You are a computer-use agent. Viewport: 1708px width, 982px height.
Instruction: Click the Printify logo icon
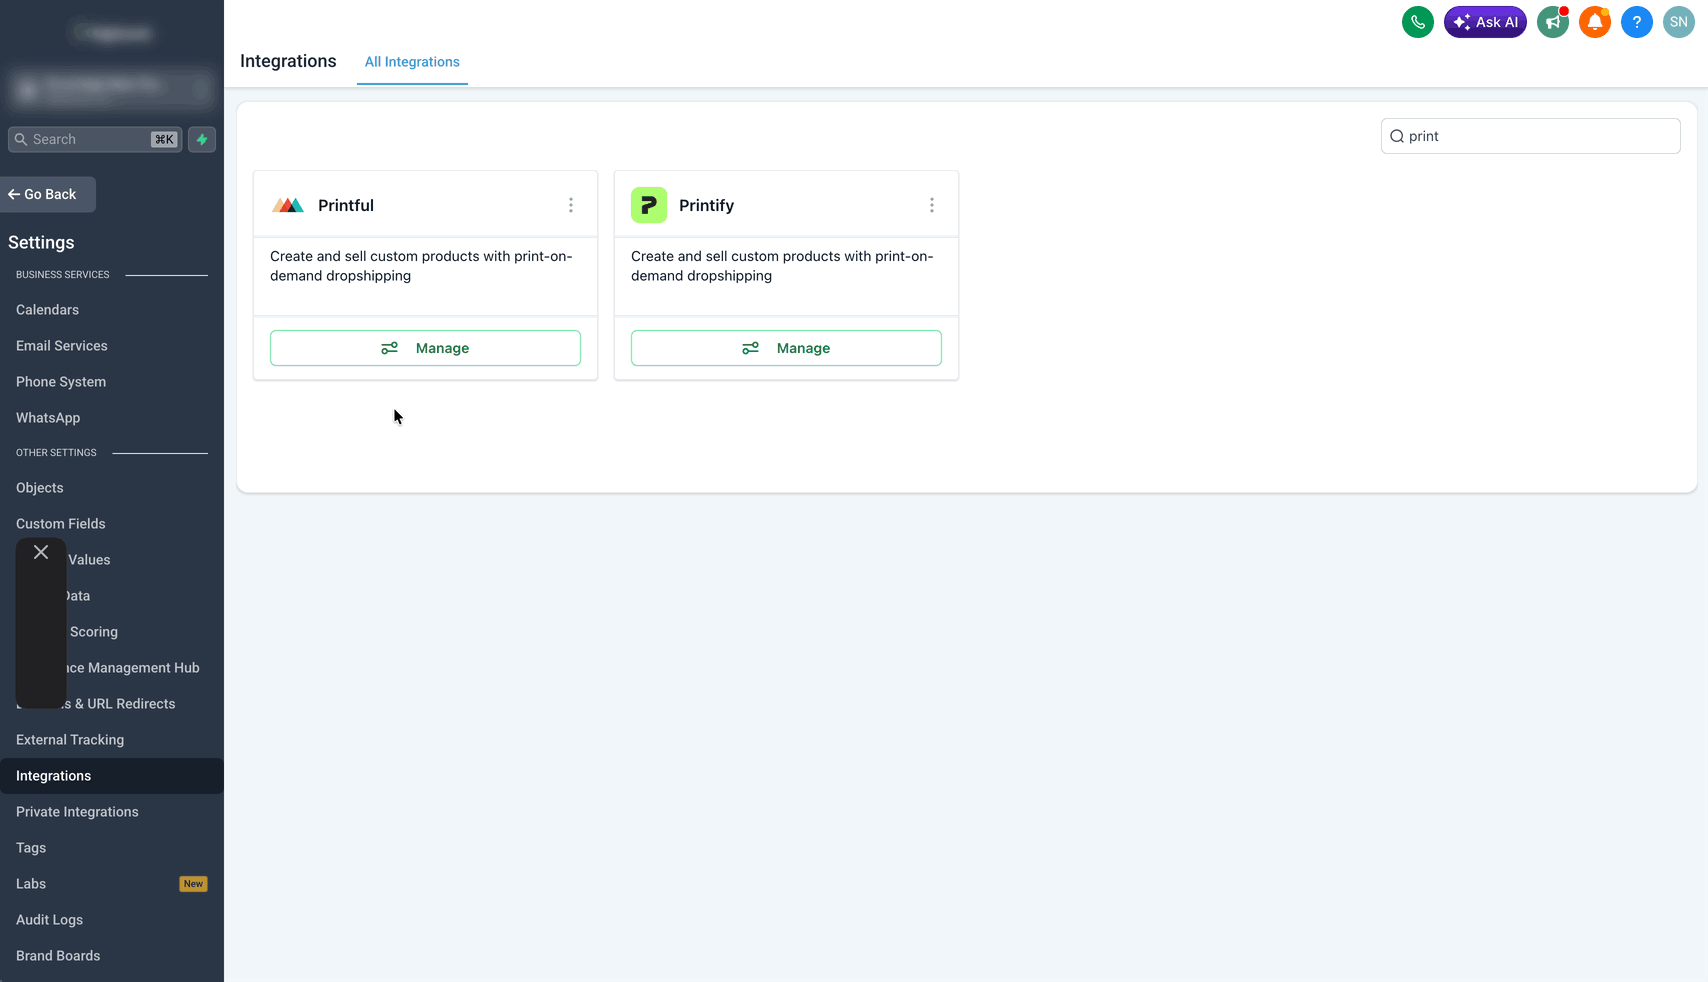tap(649, 205)
